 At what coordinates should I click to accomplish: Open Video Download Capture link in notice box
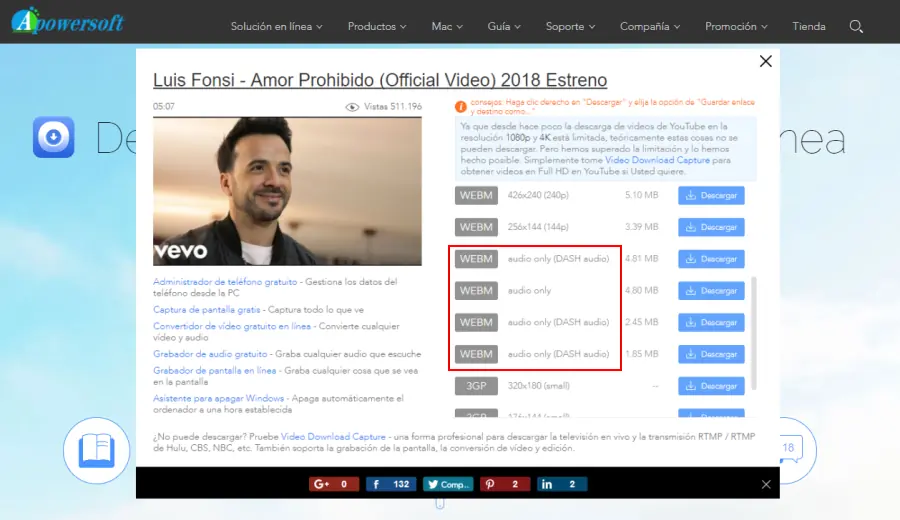click(x=657, y=160)
